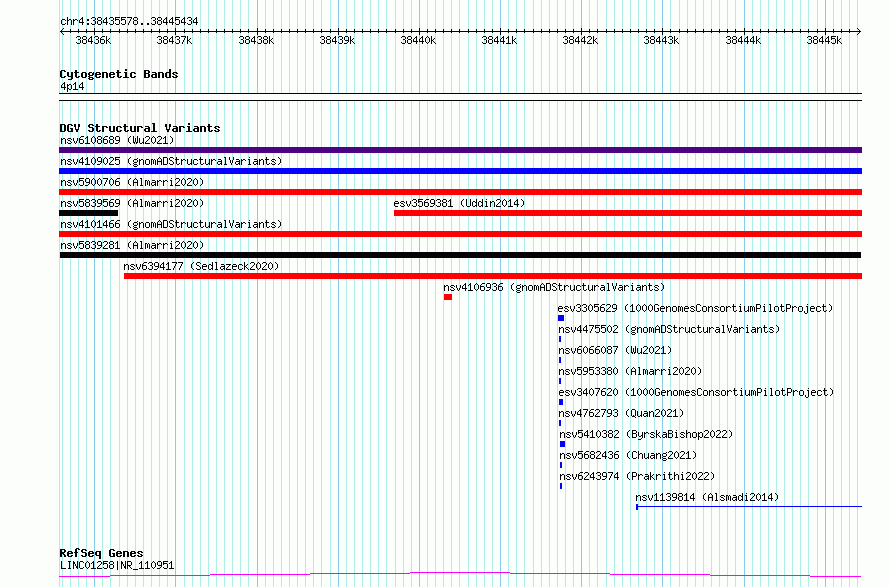Viewport: 890px width, 587px height.
Task: Click the 38440k ruler tick label
Action: [x=418, y=40]
